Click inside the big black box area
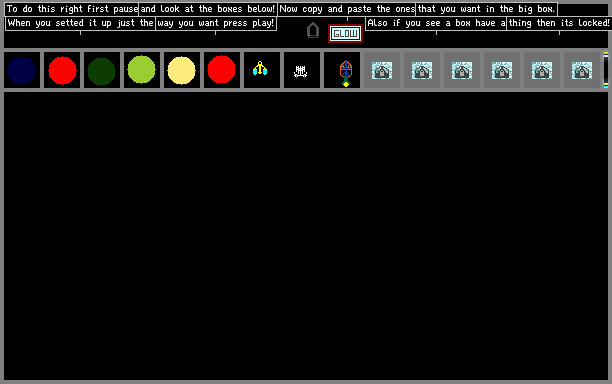 pos(306,236)
